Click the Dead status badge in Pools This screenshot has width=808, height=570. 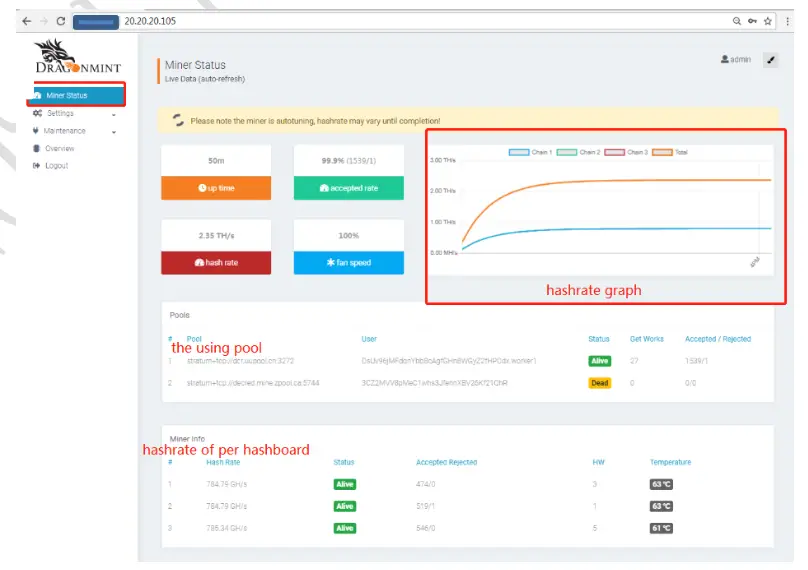coord(600,383)
